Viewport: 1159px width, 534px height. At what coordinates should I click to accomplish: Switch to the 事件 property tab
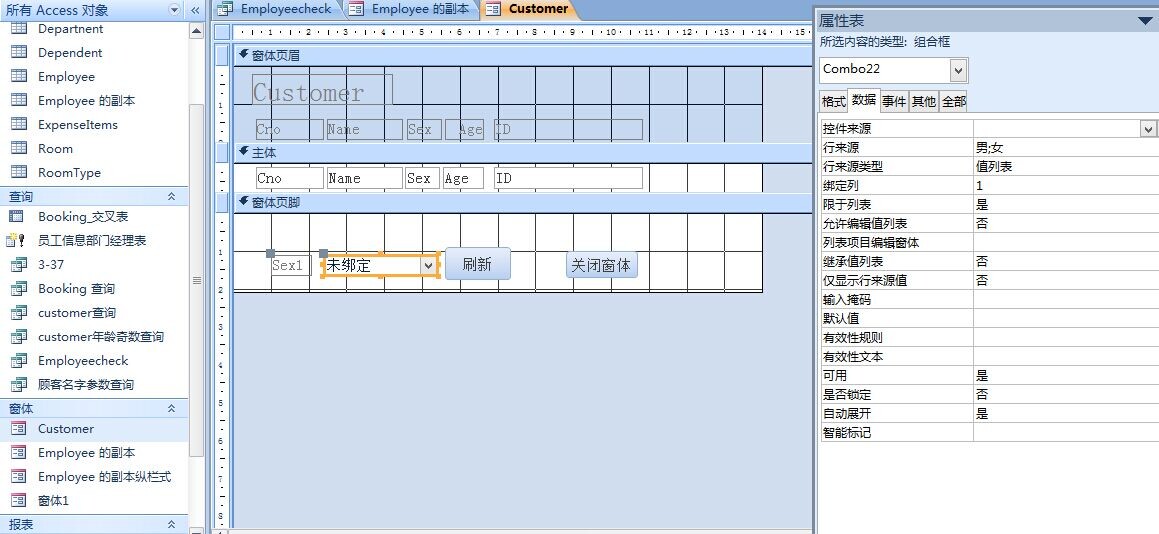coord(893,101)
